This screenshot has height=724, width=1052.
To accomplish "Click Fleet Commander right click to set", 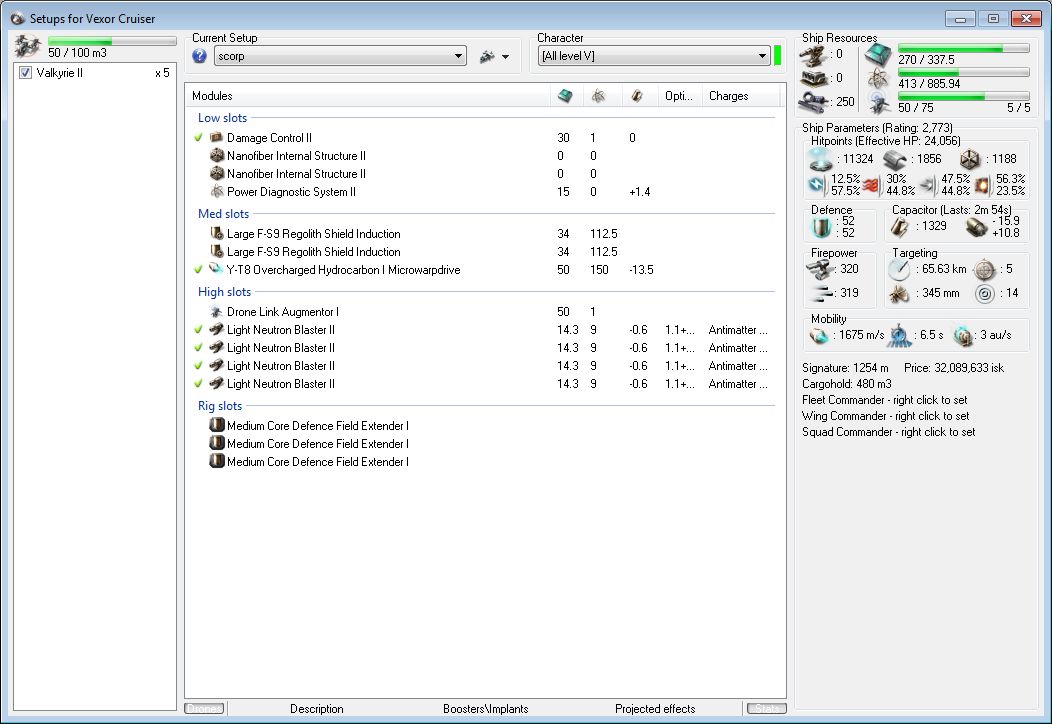I will point(884,400).
